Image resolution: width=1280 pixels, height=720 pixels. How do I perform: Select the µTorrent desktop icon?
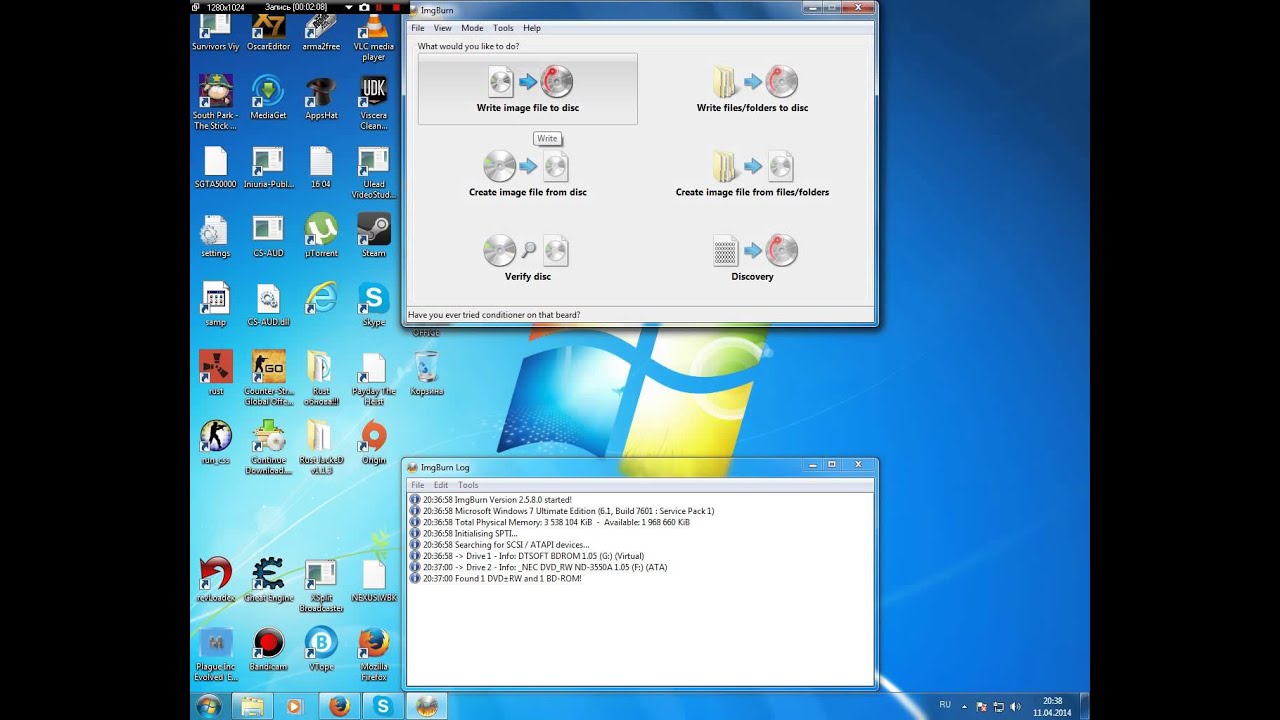click(321, 235)
